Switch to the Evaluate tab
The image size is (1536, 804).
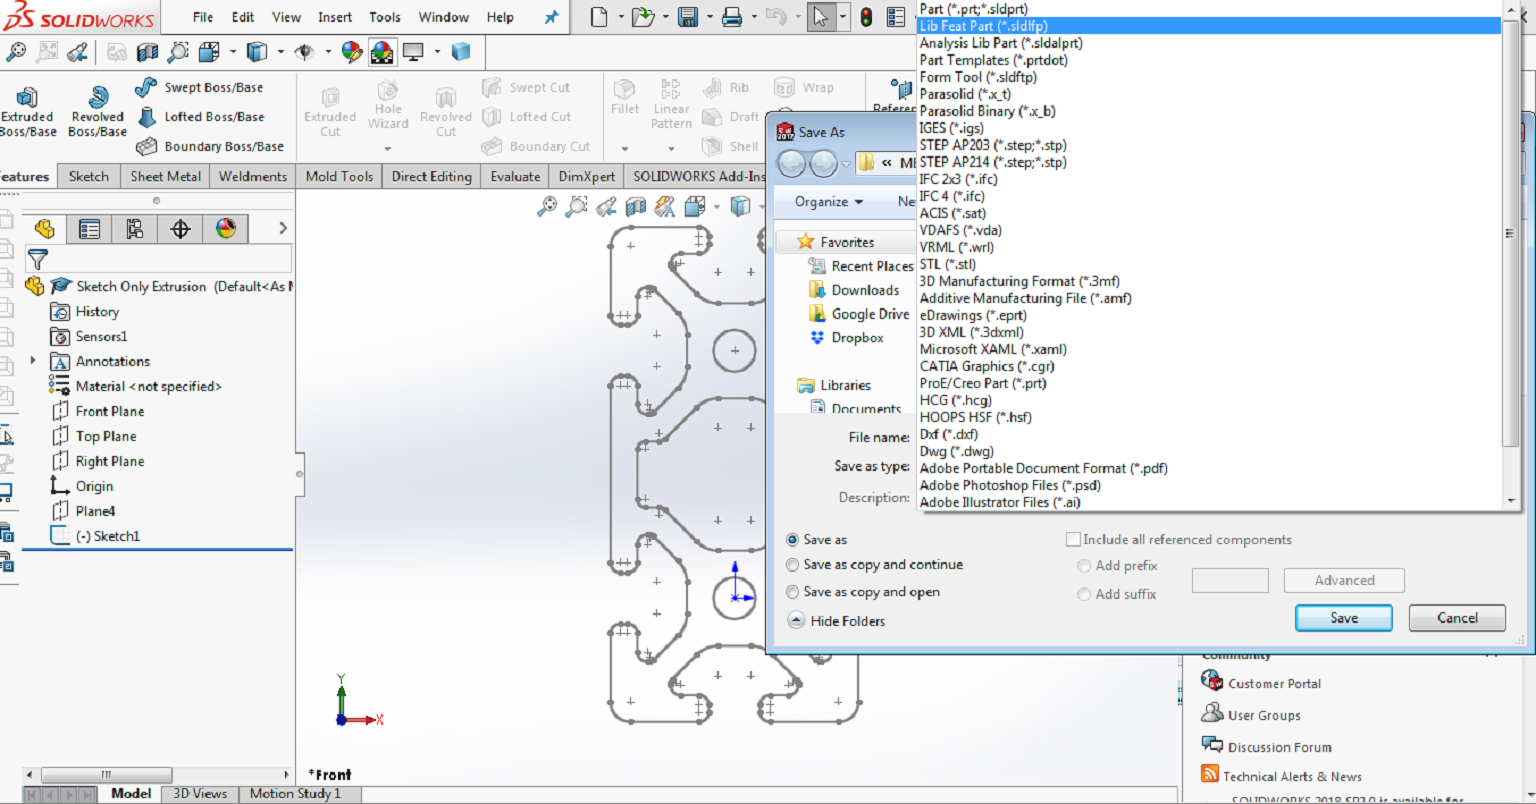click(515, 176)
